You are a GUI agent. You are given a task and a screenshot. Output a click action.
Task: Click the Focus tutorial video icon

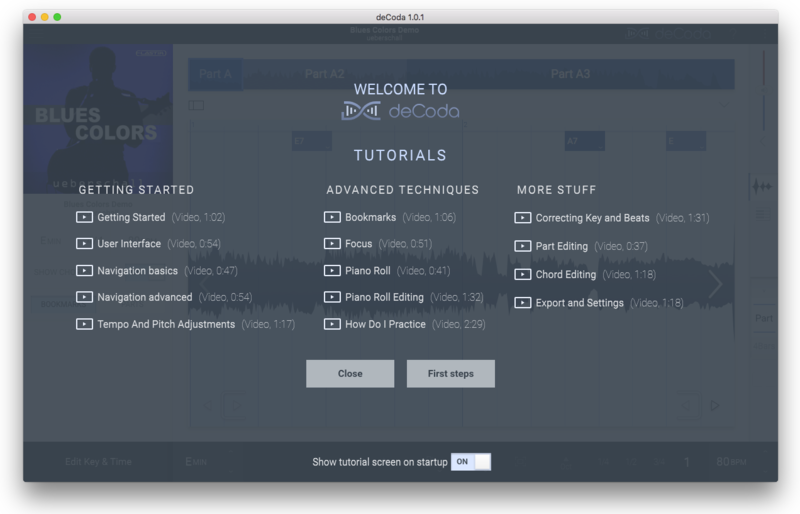pyautogui.click(x=332, y=244)
